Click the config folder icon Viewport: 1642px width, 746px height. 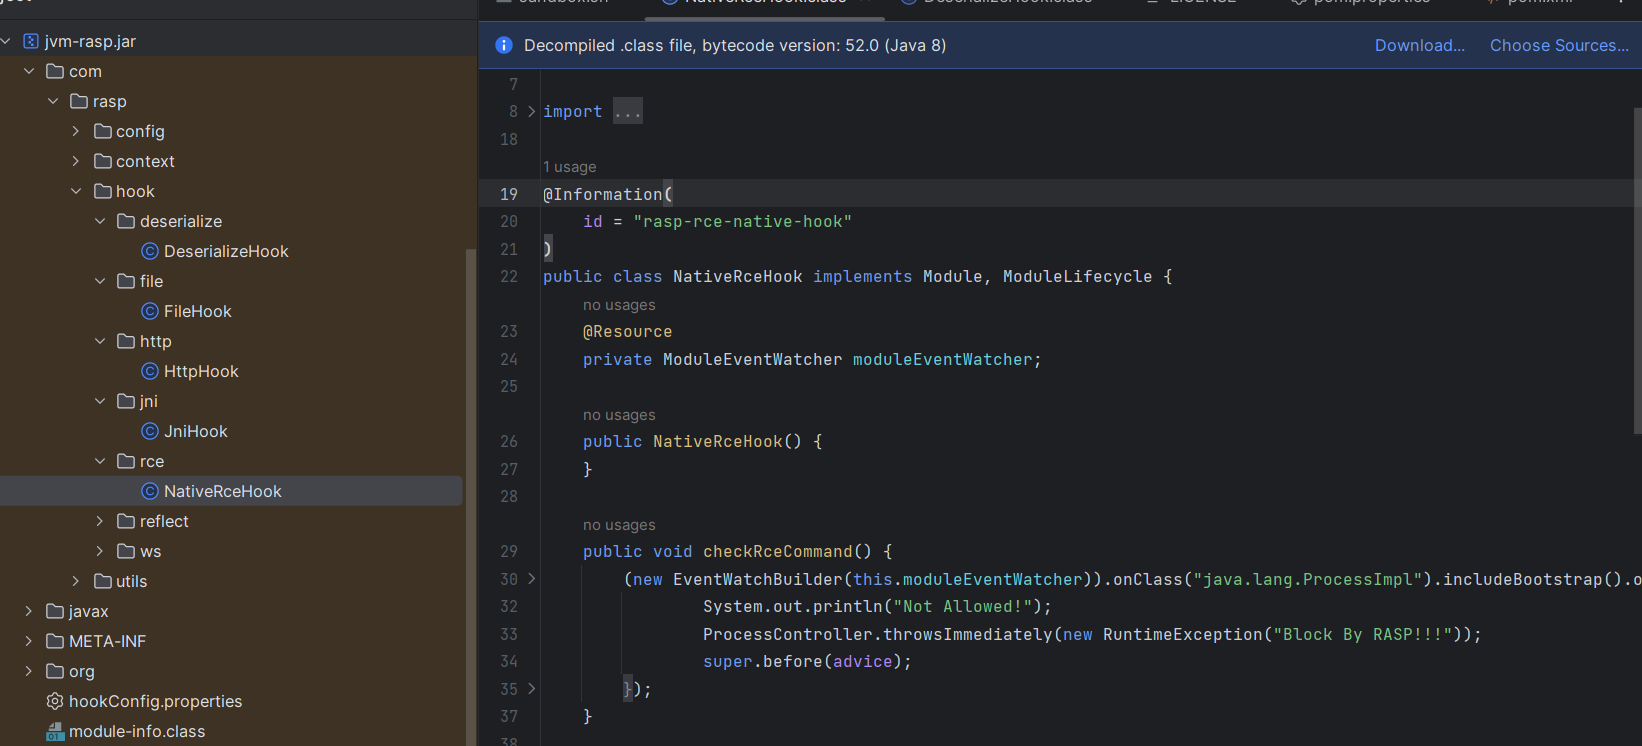pyautogui.click(x=102, y=131)
